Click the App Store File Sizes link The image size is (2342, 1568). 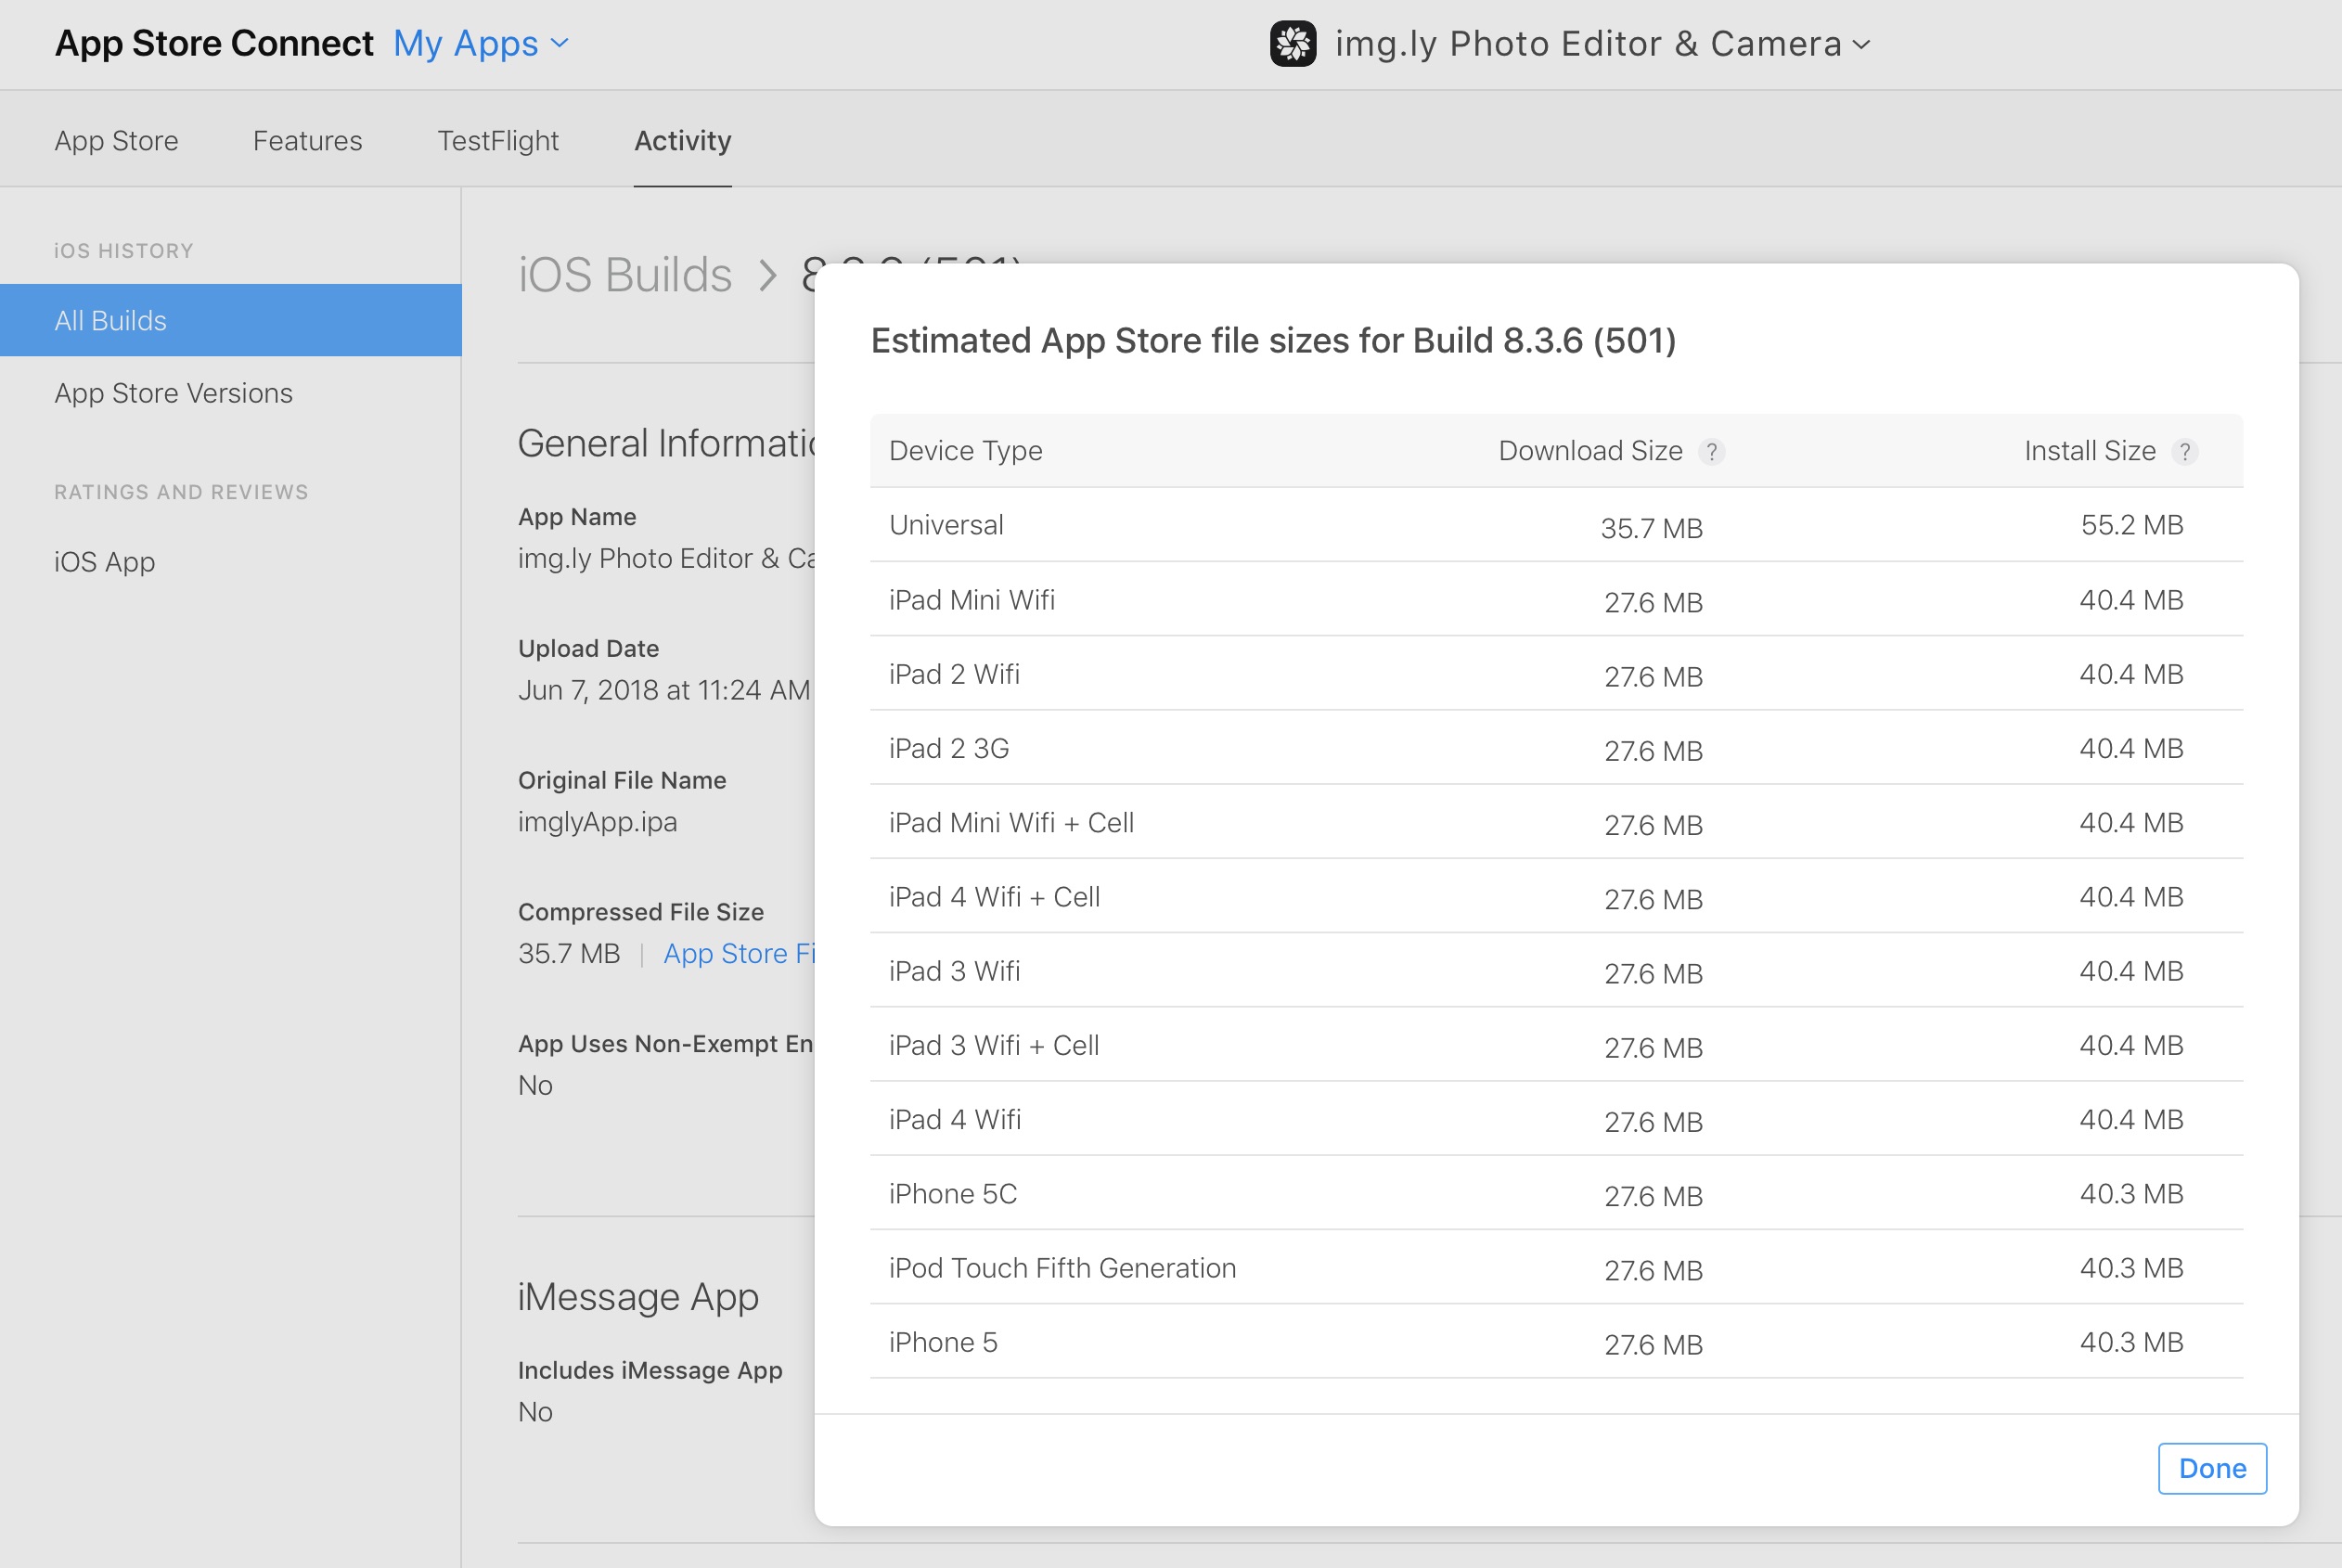(739, 954)
